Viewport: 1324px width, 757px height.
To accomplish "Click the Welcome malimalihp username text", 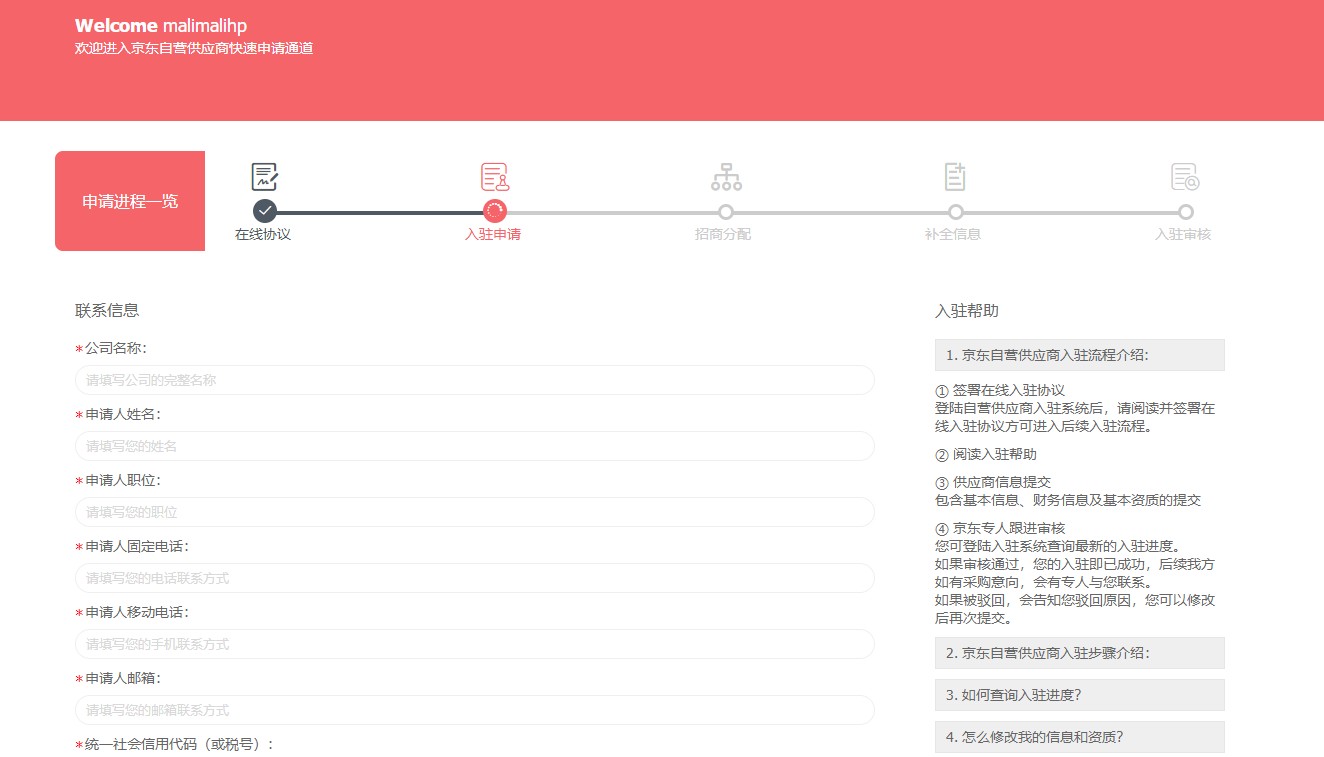I will pyautogui.click(x=161, y=26).
